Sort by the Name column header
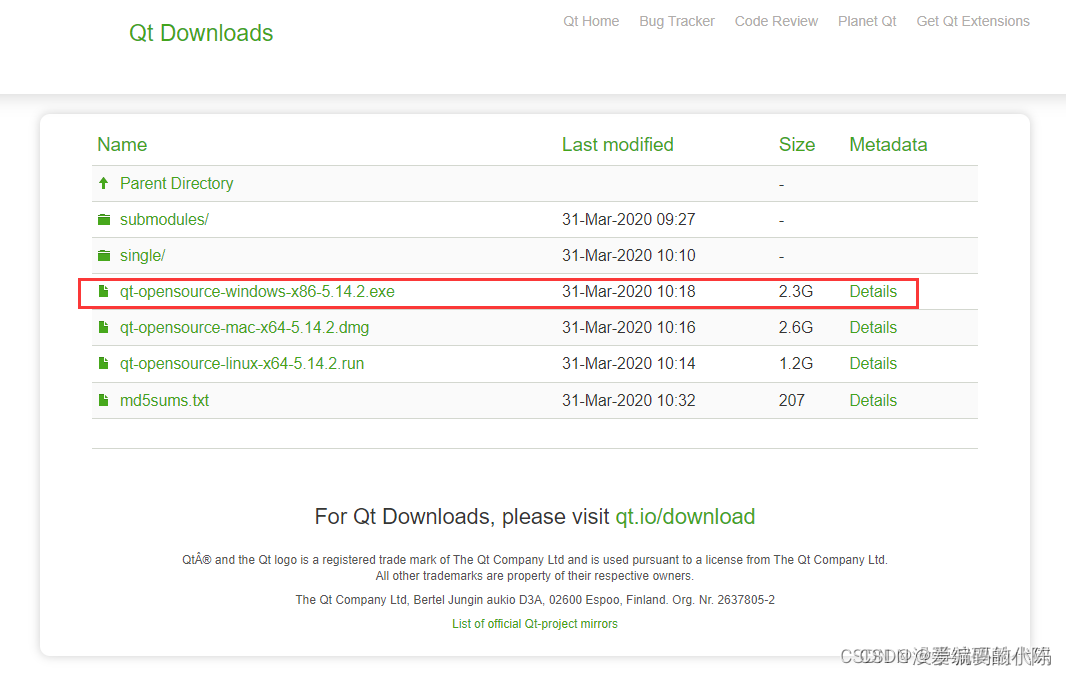The height and width of the screenshot is (675, 1066). 122,144
